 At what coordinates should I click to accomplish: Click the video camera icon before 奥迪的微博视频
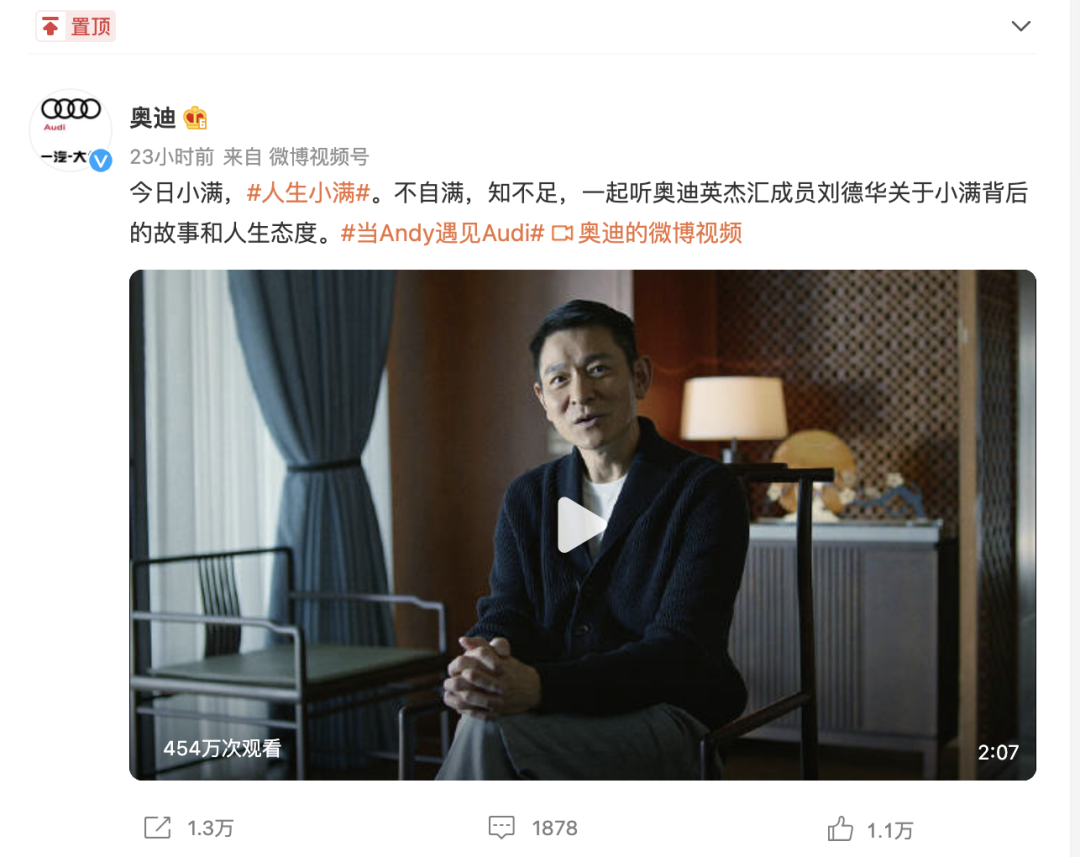tap(562, 234)
